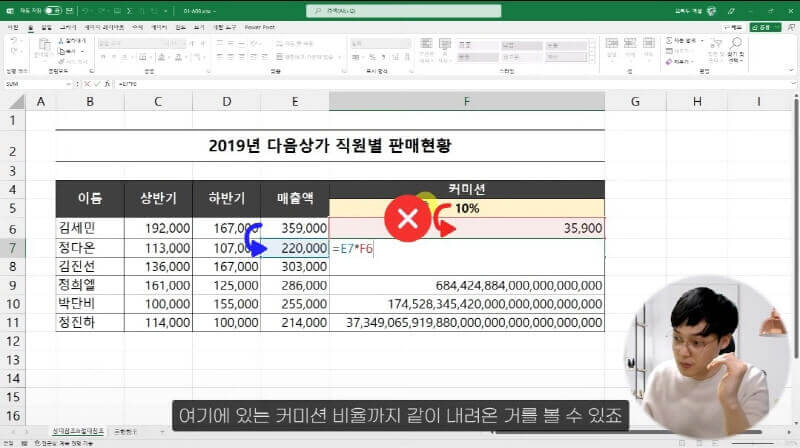This screenshot has width=800, height=448.
Task: Click cell with 684,424,884,000,000,000,000
Action: (467, 285)
